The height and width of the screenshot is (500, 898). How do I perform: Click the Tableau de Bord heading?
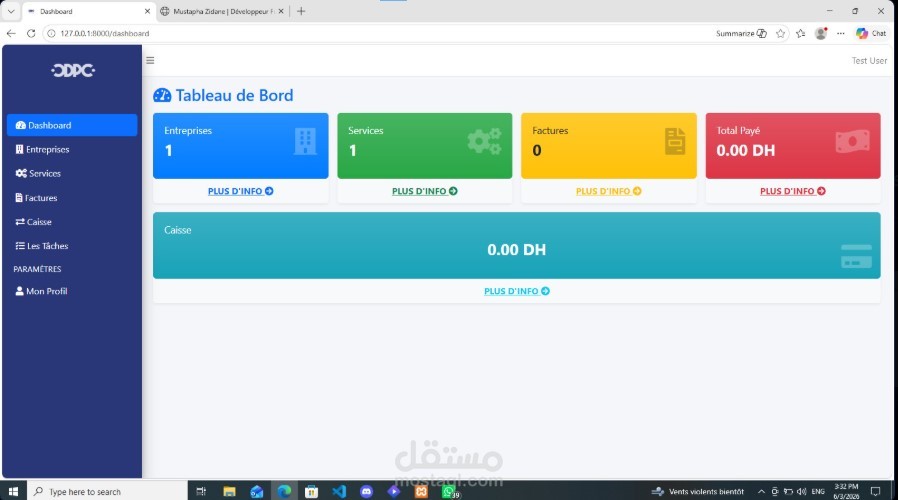(x=234, y=95)
